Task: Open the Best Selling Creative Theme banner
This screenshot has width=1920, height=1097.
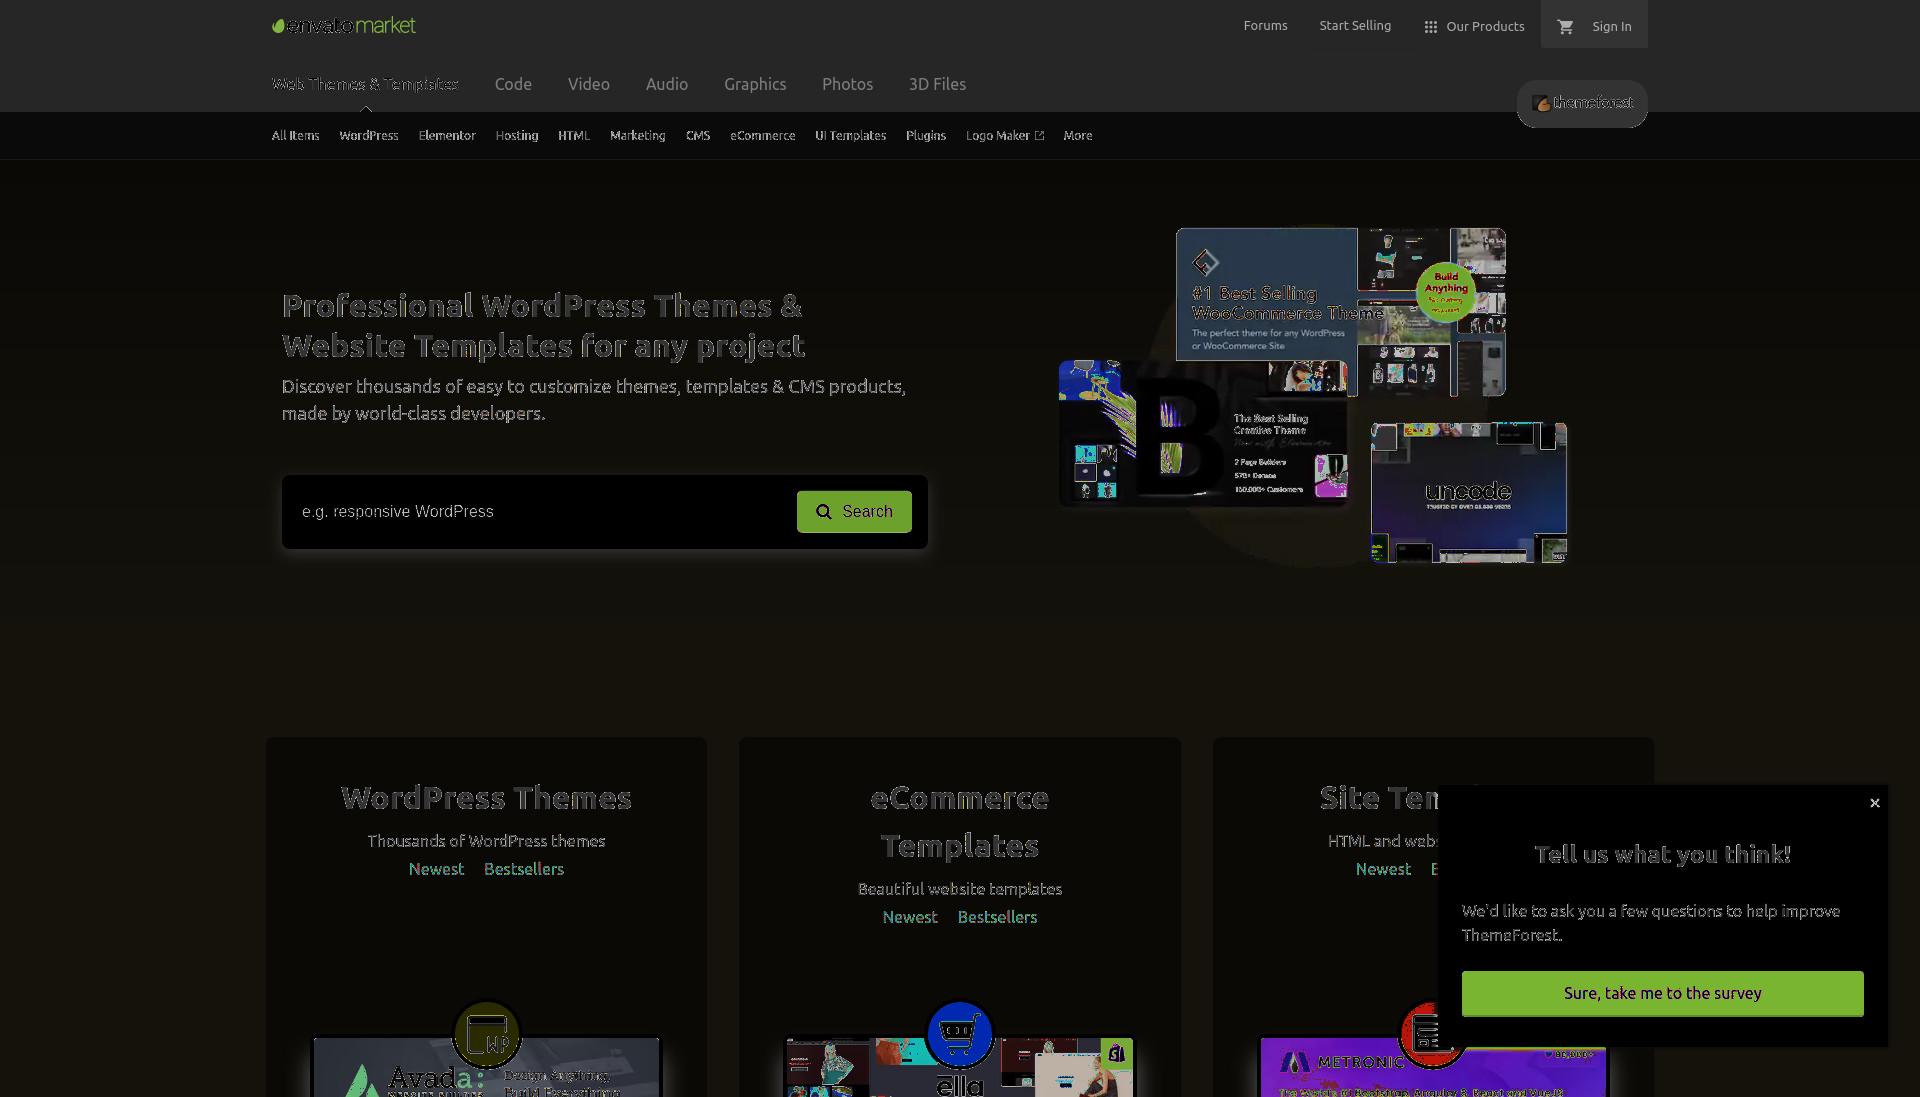Action: point(1203,432)
